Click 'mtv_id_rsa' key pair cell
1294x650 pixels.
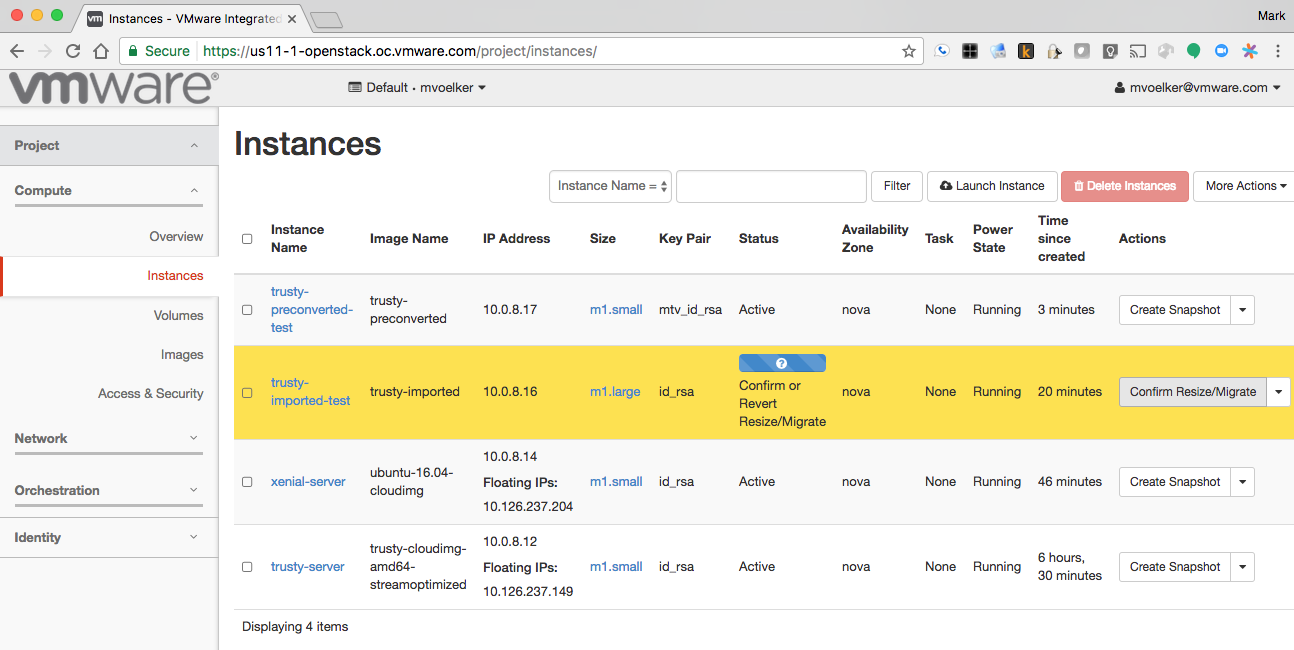point(690,310)
